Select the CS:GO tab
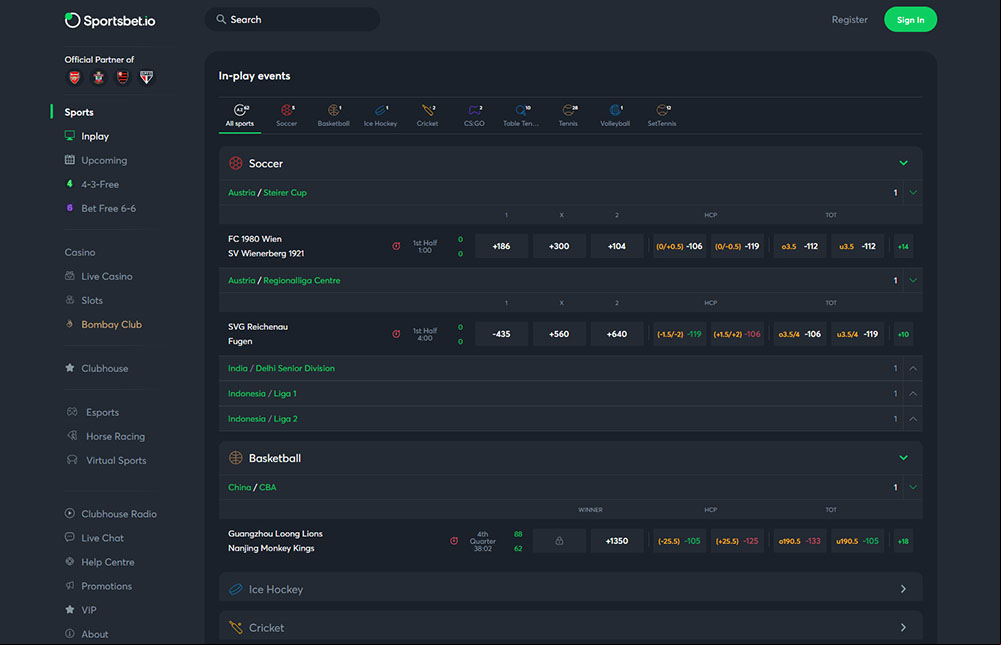 [474, 116]
